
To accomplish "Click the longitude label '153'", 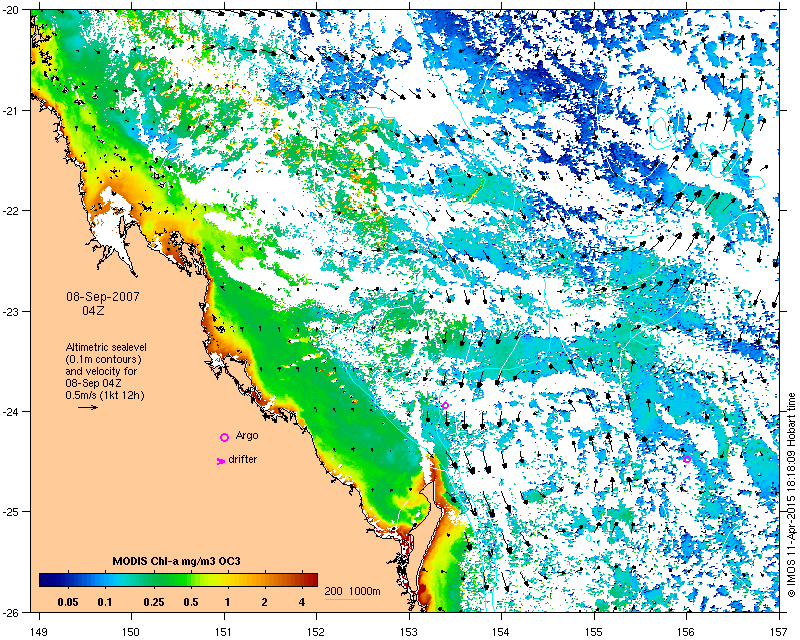I will coord(409,632).
